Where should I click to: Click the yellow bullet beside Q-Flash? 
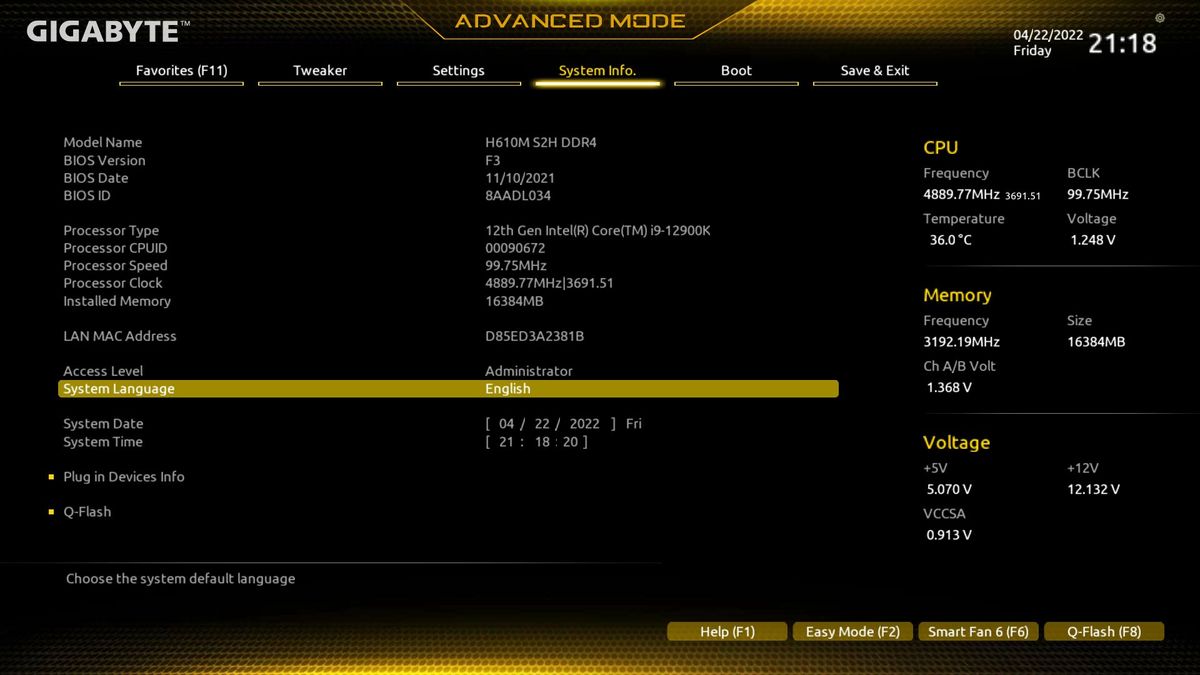point(51,512)
